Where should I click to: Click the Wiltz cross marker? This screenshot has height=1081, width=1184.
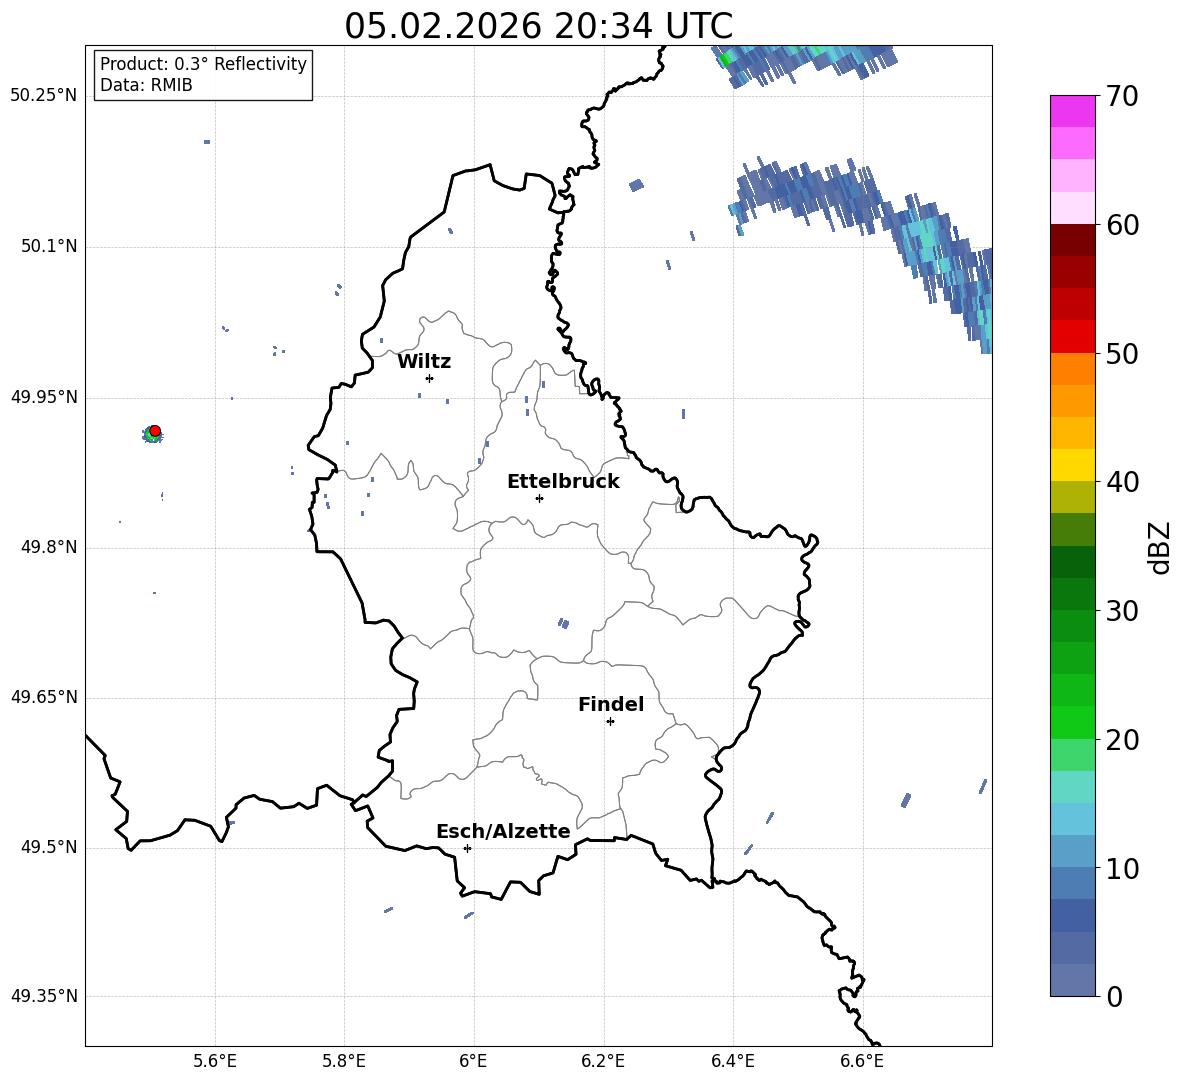click(429, 378)
